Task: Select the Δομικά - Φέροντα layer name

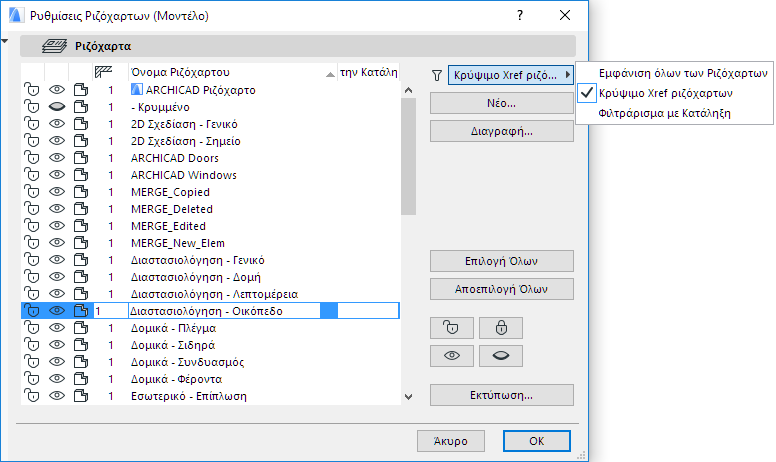Action: point(176,379)
